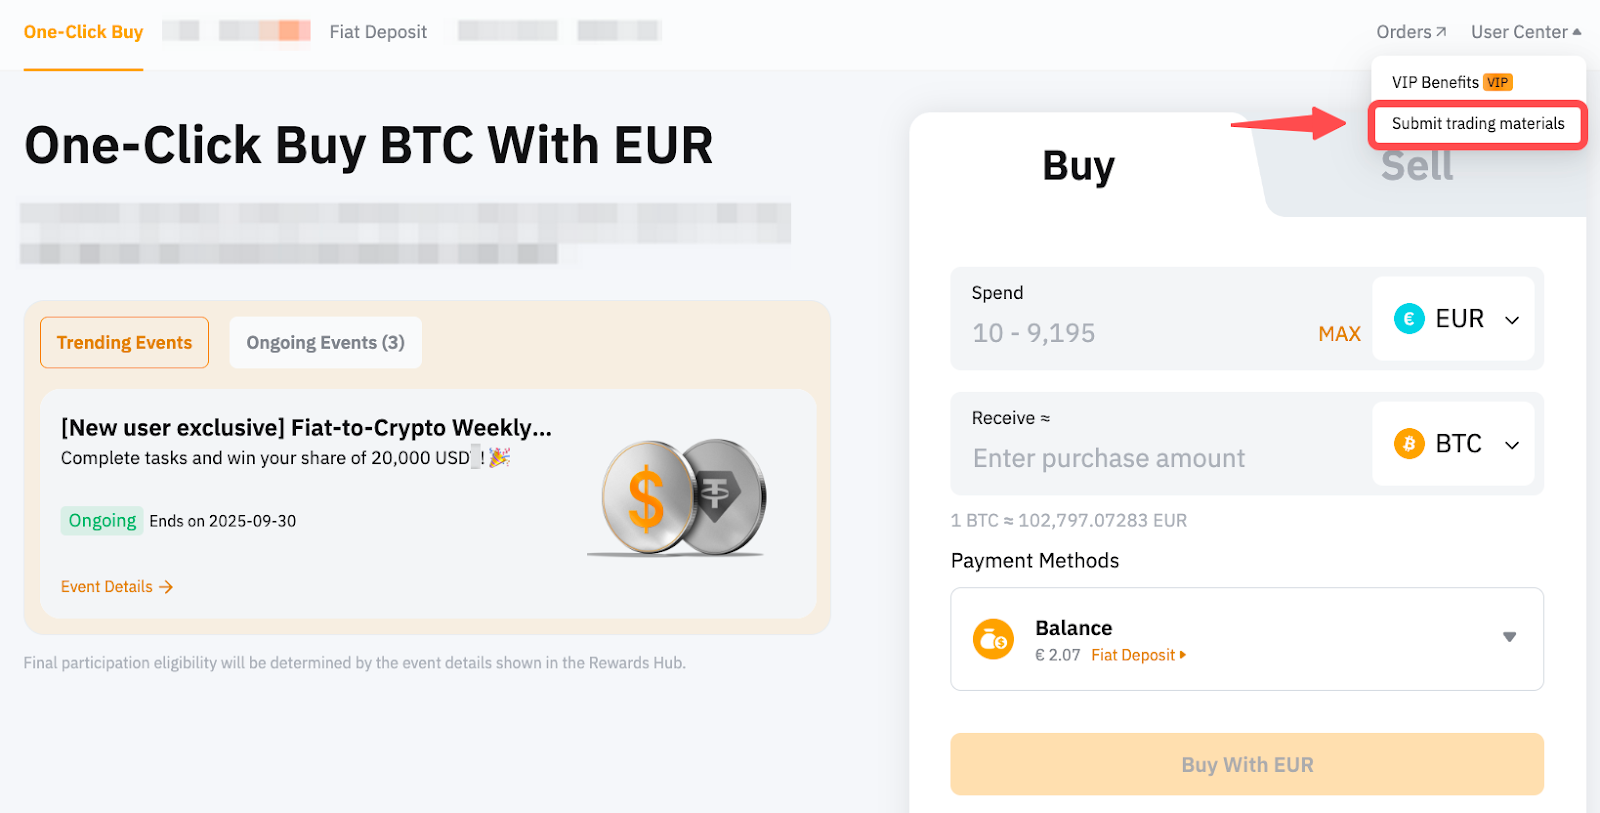Select the Ongoing Events (3) tab
The height and width of the screenshot is (813, 1600).
click(x=325, y=343)
